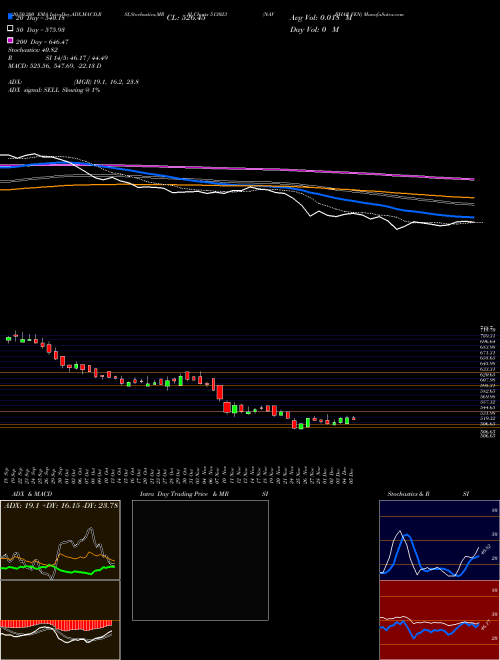The height and width of the screenshot is (660, 500).
Task: Click the '(MGR) 19.1, 16.2, 23.8' ADX values
Action: pyautogui.click(x=106, y=82)
